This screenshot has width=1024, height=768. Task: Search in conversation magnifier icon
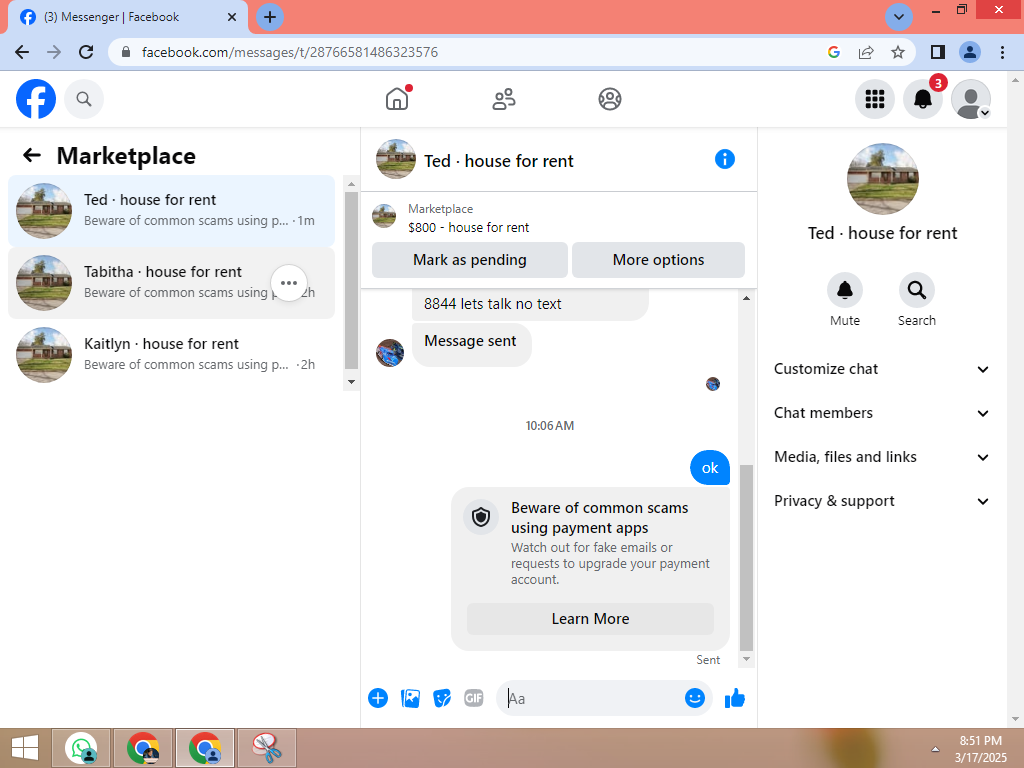point(916,290)
